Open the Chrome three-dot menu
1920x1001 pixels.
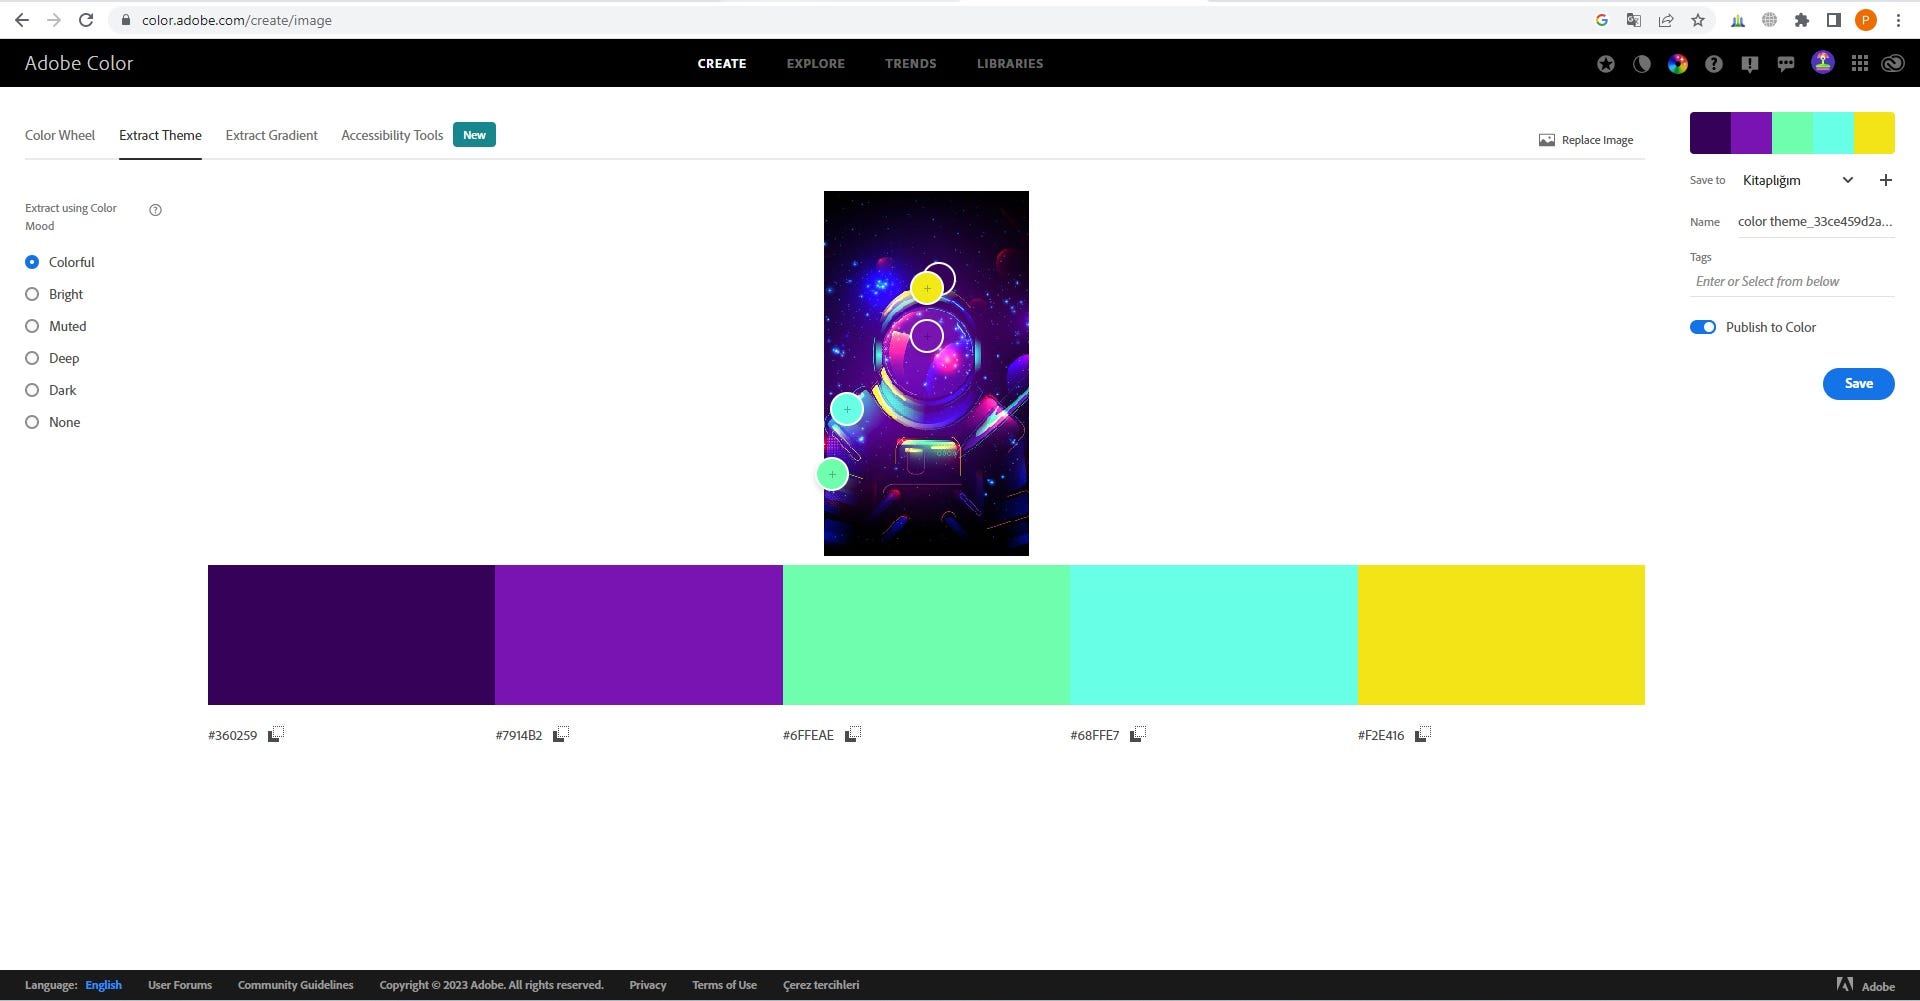[x=1898, y=20]
